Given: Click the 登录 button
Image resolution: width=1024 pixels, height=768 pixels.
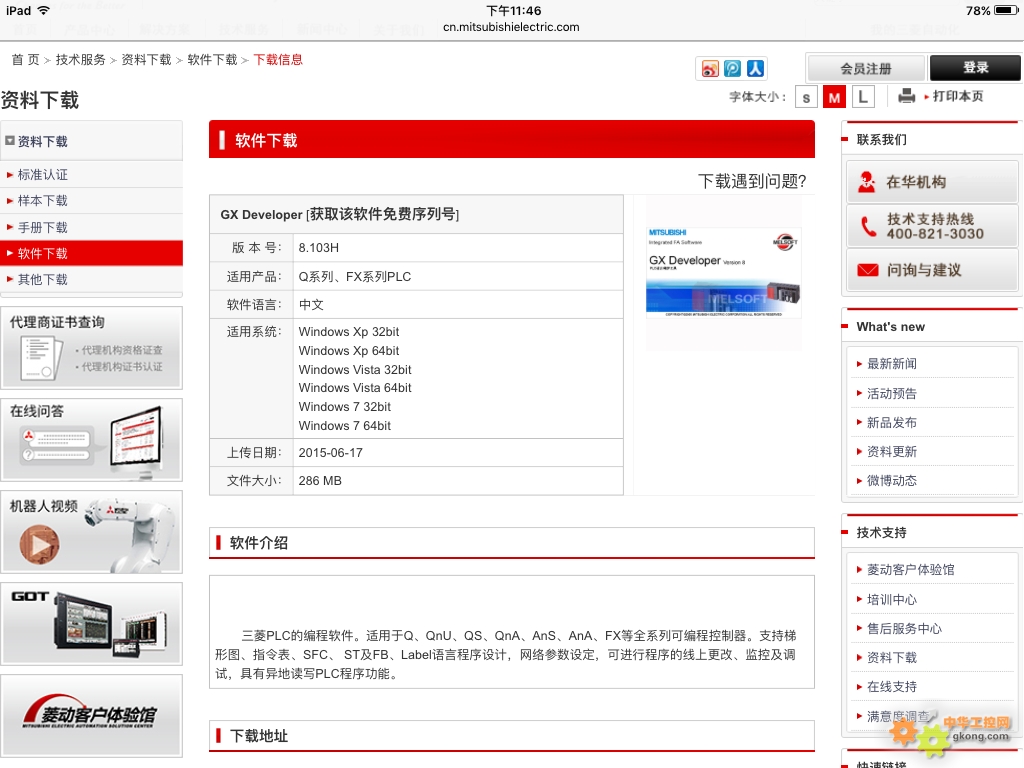Looking at the screenshot, I should 975,68.
